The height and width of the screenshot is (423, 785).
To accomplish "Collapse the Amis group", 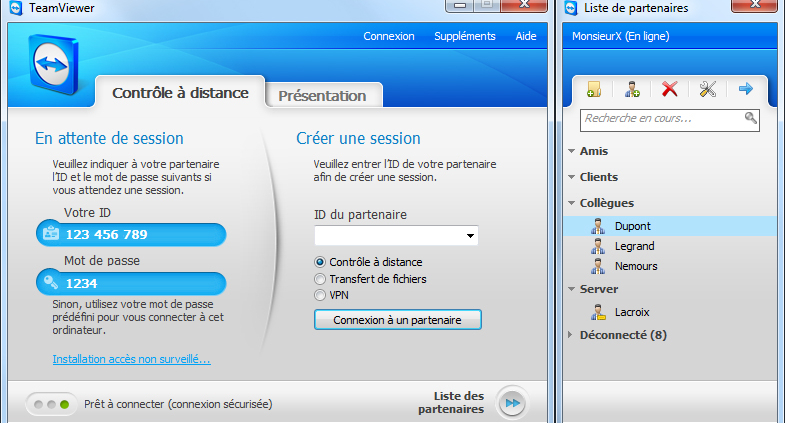I will pyautogui.click(x=572, y=151).
